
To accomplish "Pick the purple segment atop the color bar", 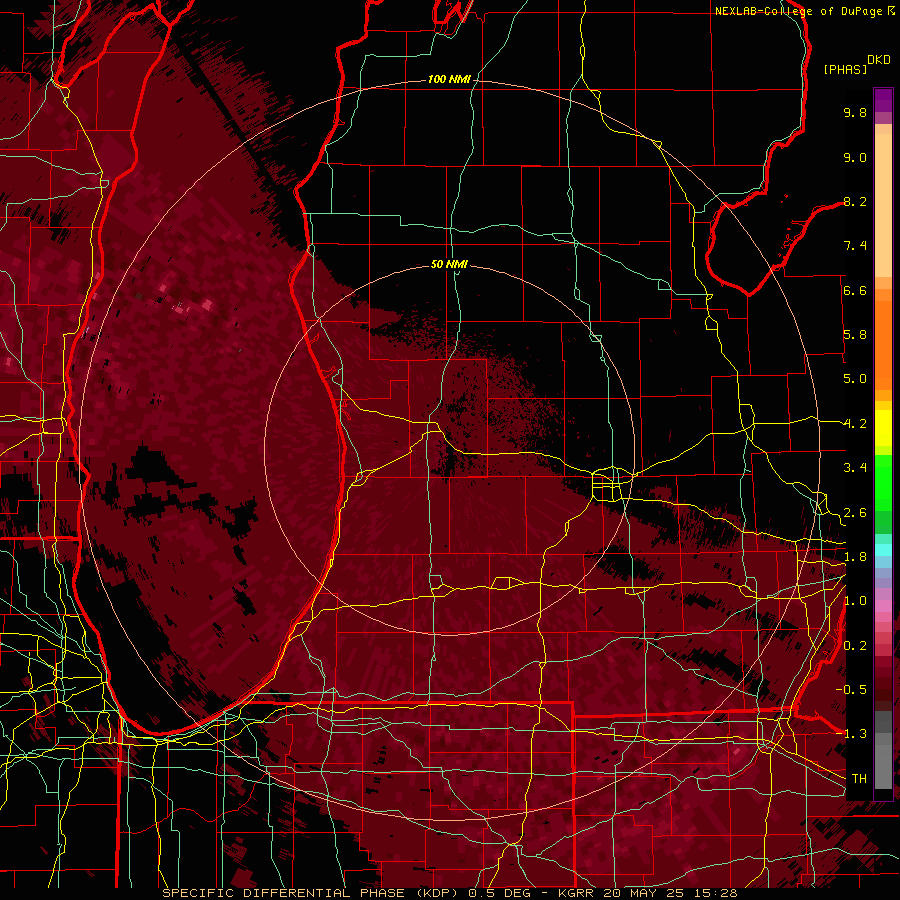I will click(x=883, y=100).
